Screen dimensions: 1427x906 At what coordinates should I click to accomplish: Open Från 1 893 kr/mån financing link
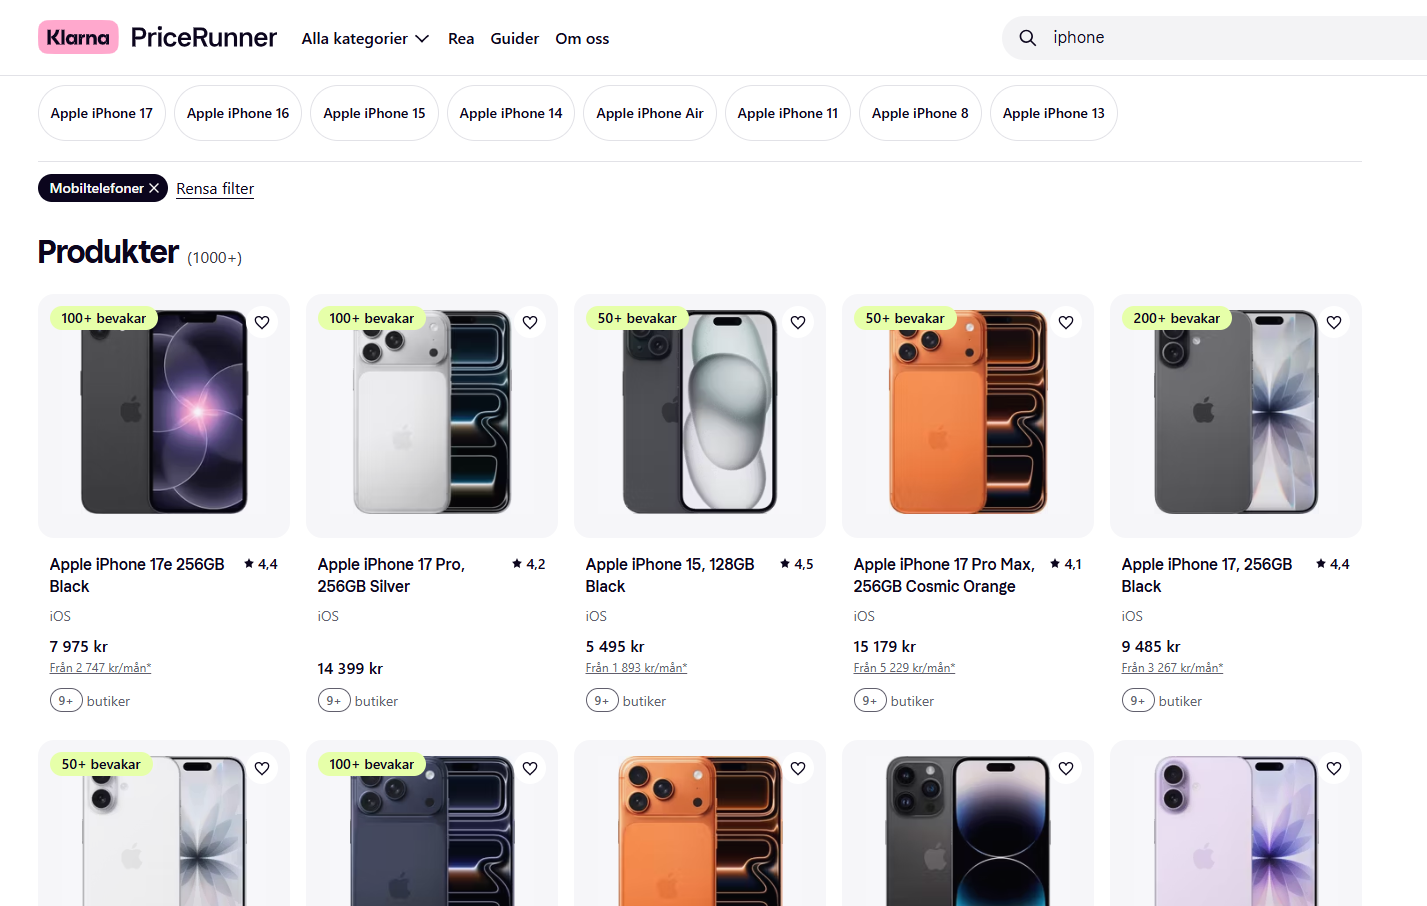click(636, 668)
